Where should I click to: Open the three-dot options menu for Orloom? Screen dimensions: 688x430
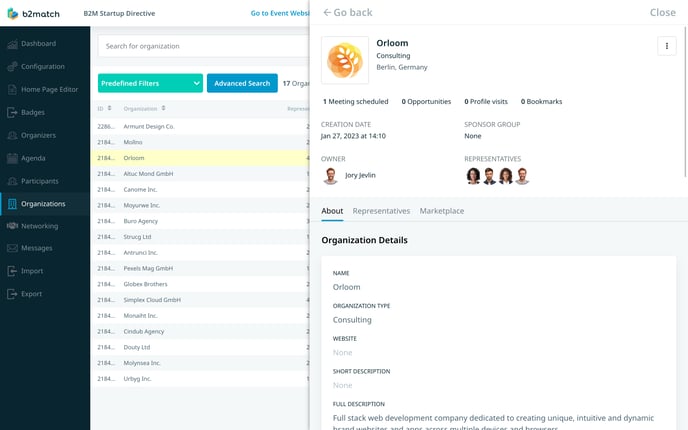(x=666, y=46)
